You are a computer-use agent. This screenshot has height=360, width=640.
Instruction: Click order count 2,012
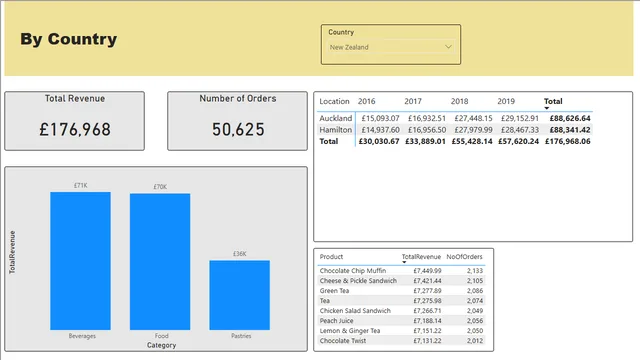tap(475, 341)
